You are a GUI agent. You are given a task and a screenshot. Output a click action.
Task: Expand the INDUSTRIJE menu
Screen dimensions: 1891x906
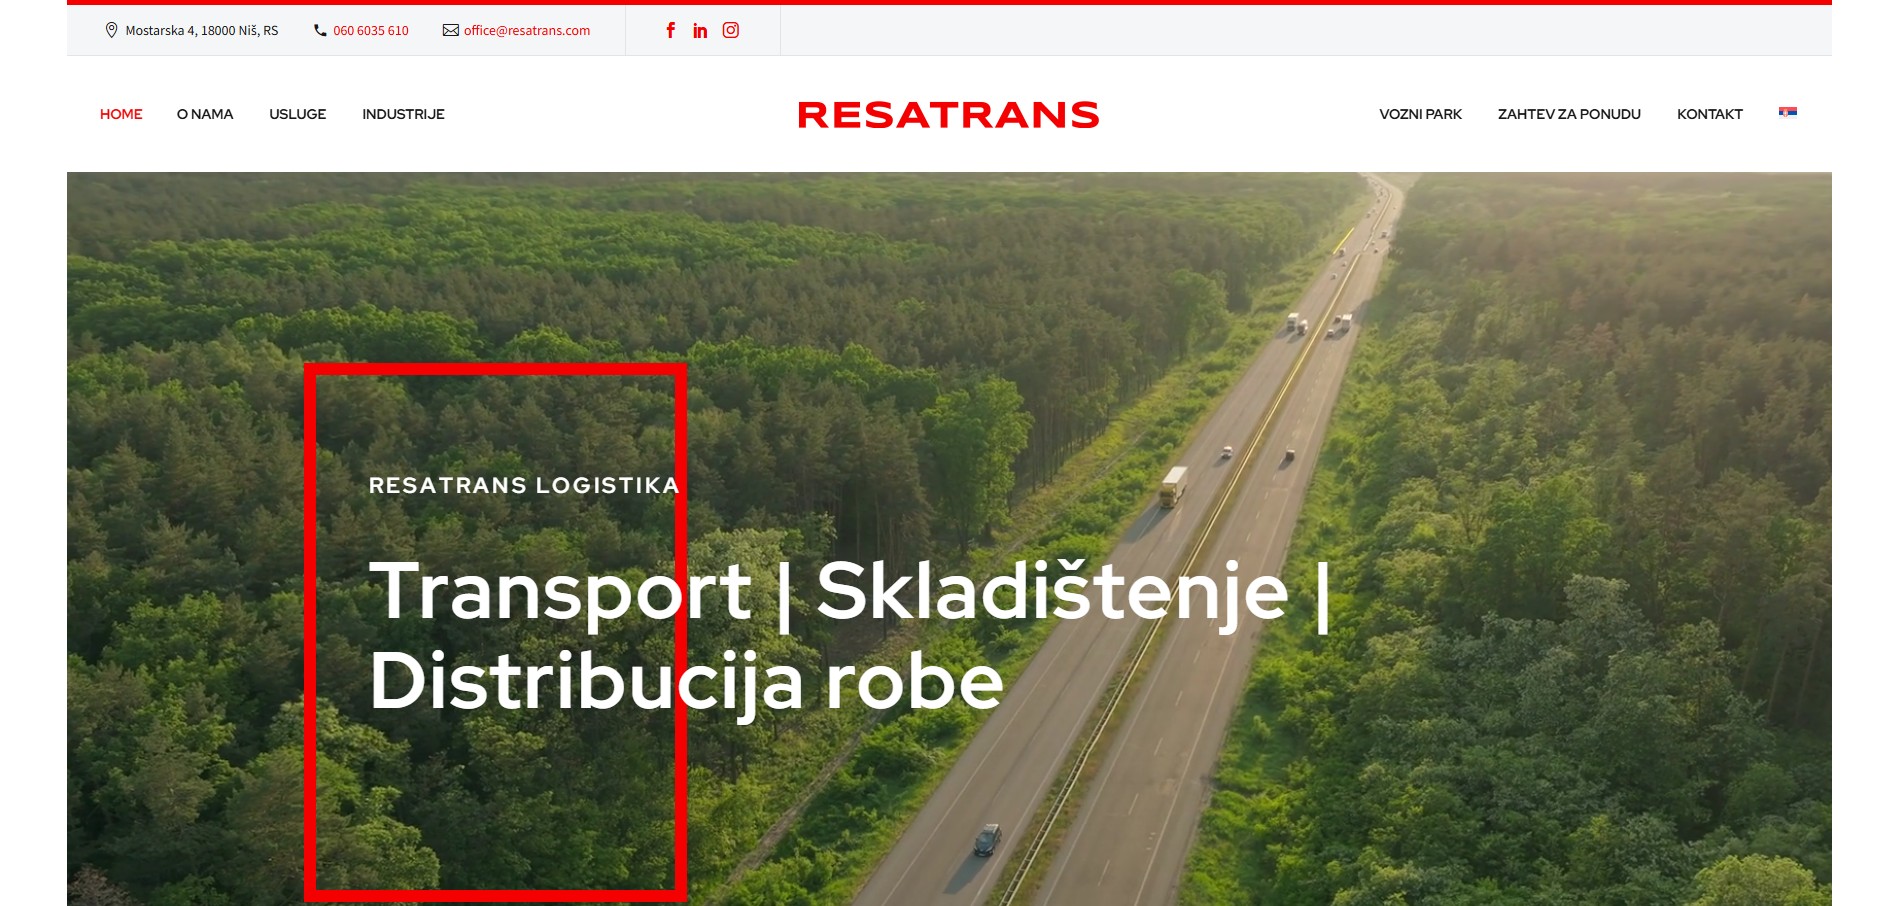click(x=403, y=114)
